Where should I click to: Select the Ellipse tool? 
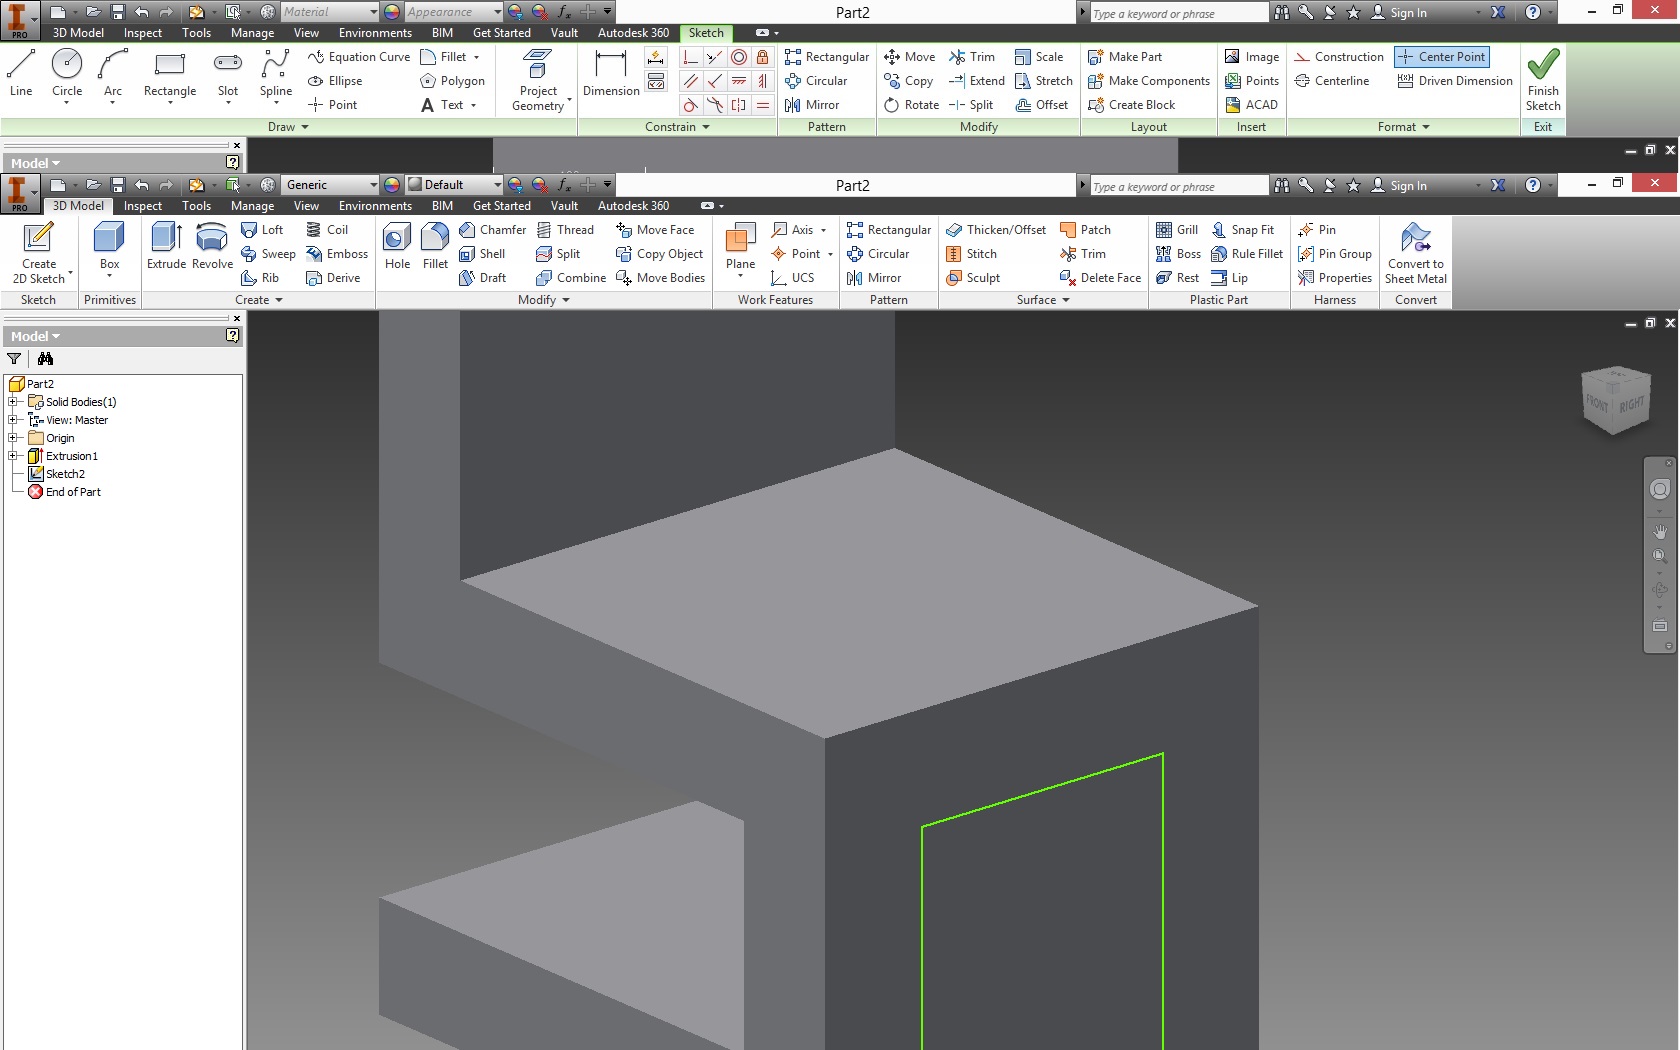tap(335, 81)
